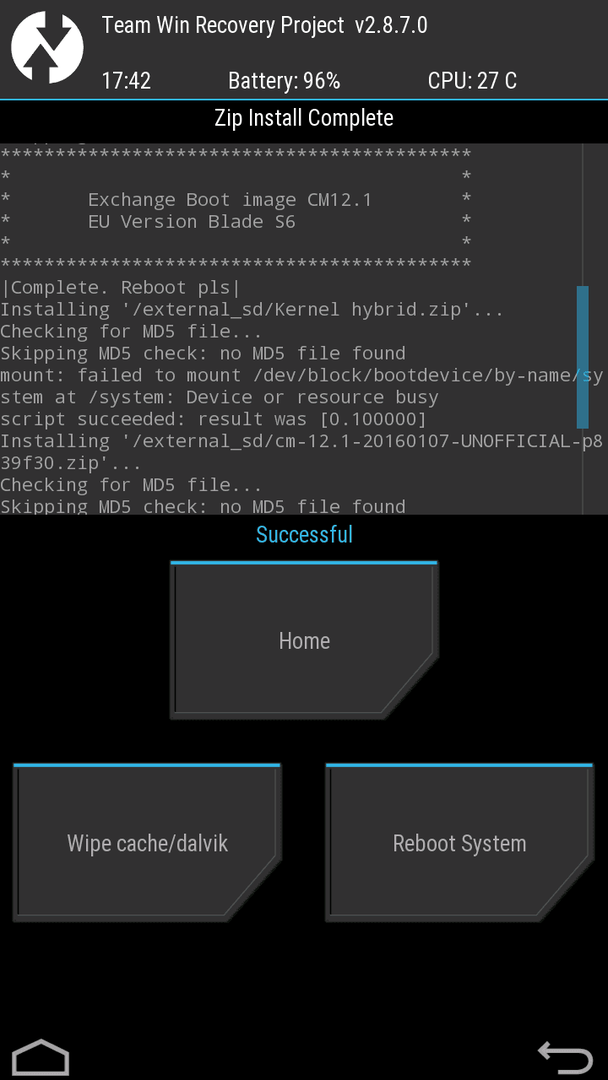Tap the home navigation icon at bottom
The image size is (608, 1080).
tap(41, 1057)
